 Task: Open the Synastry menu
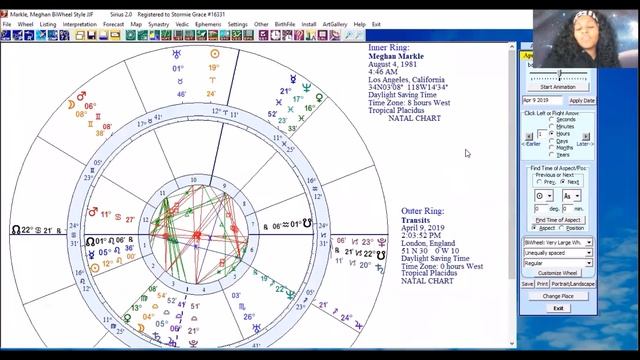point(158,24)
